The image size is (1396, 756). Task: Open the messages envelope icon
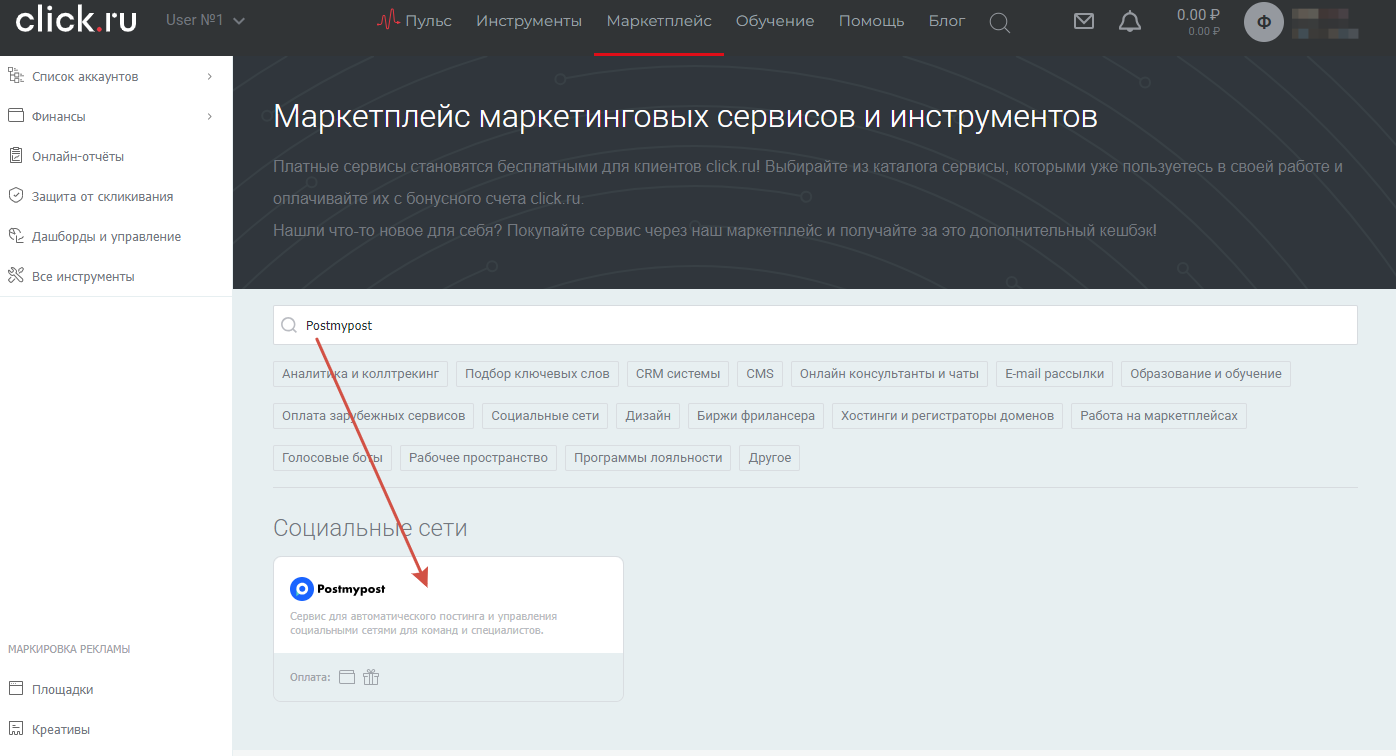(1084, 21)
